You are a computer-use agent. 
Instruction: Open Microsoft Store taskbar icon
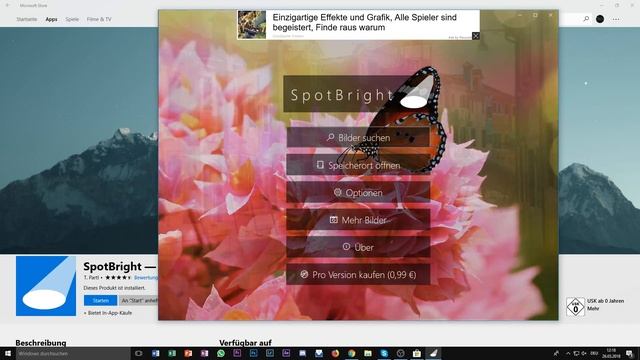(417, 353)
